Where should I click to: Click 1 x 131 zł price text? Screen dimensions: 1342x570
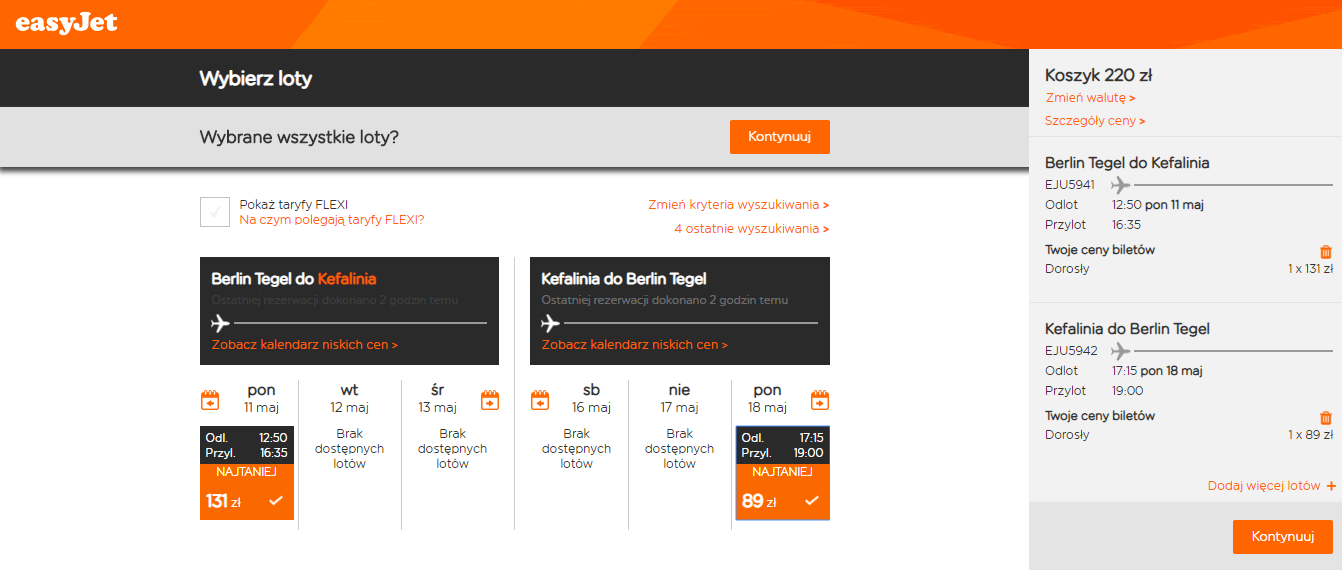pos(1310,269)
